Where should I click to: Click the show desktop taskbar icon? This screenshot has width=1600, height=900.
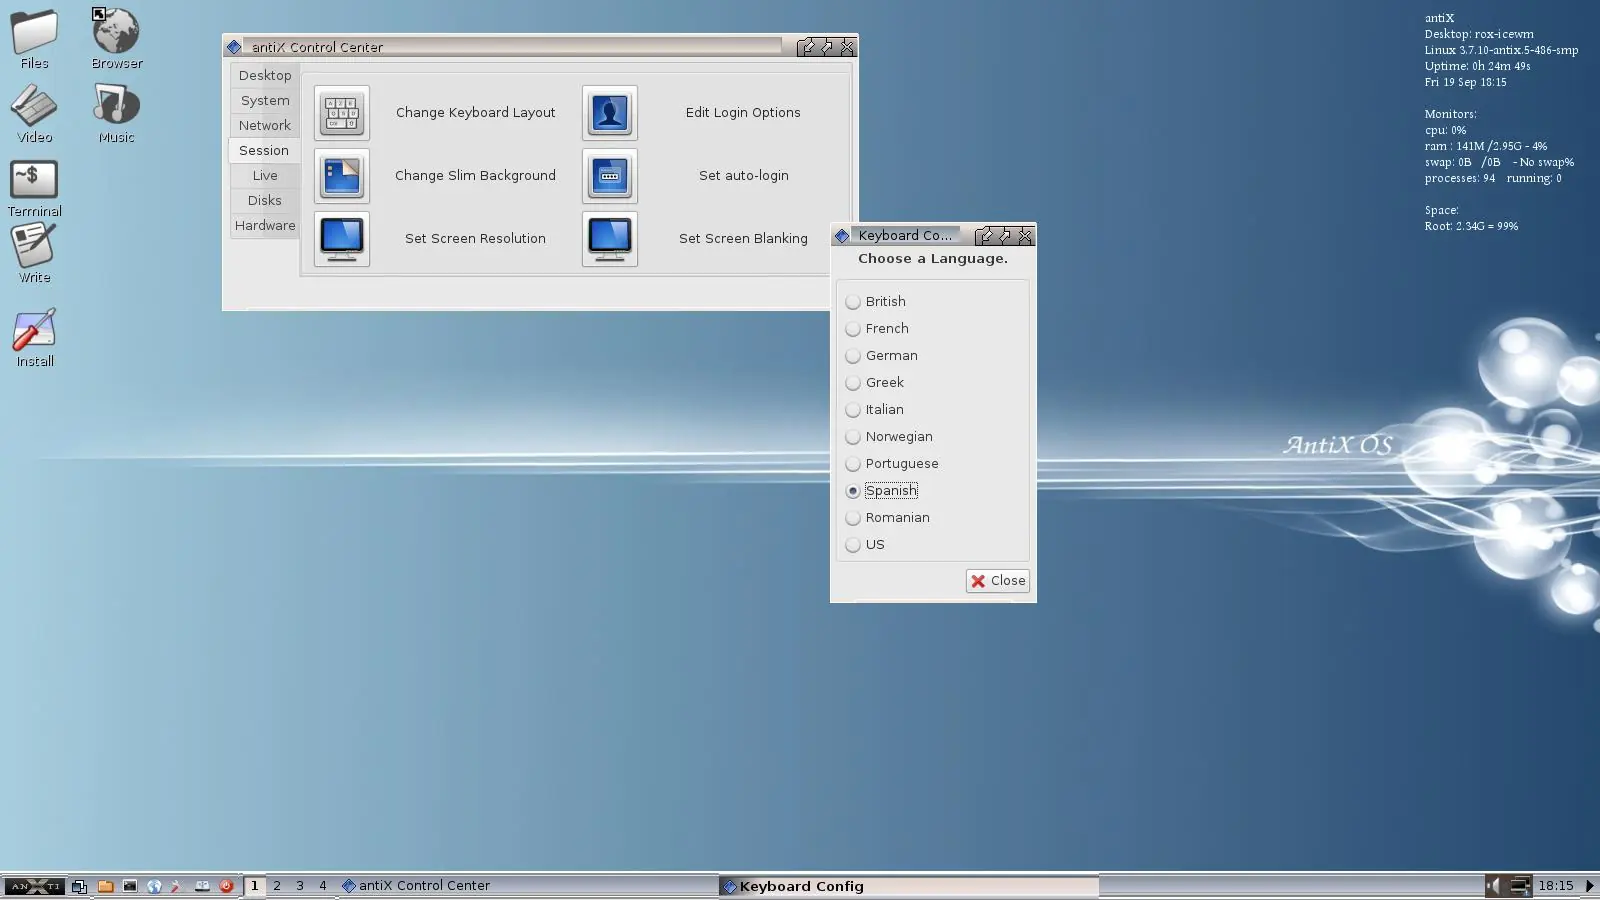click(x=80, y=886)
